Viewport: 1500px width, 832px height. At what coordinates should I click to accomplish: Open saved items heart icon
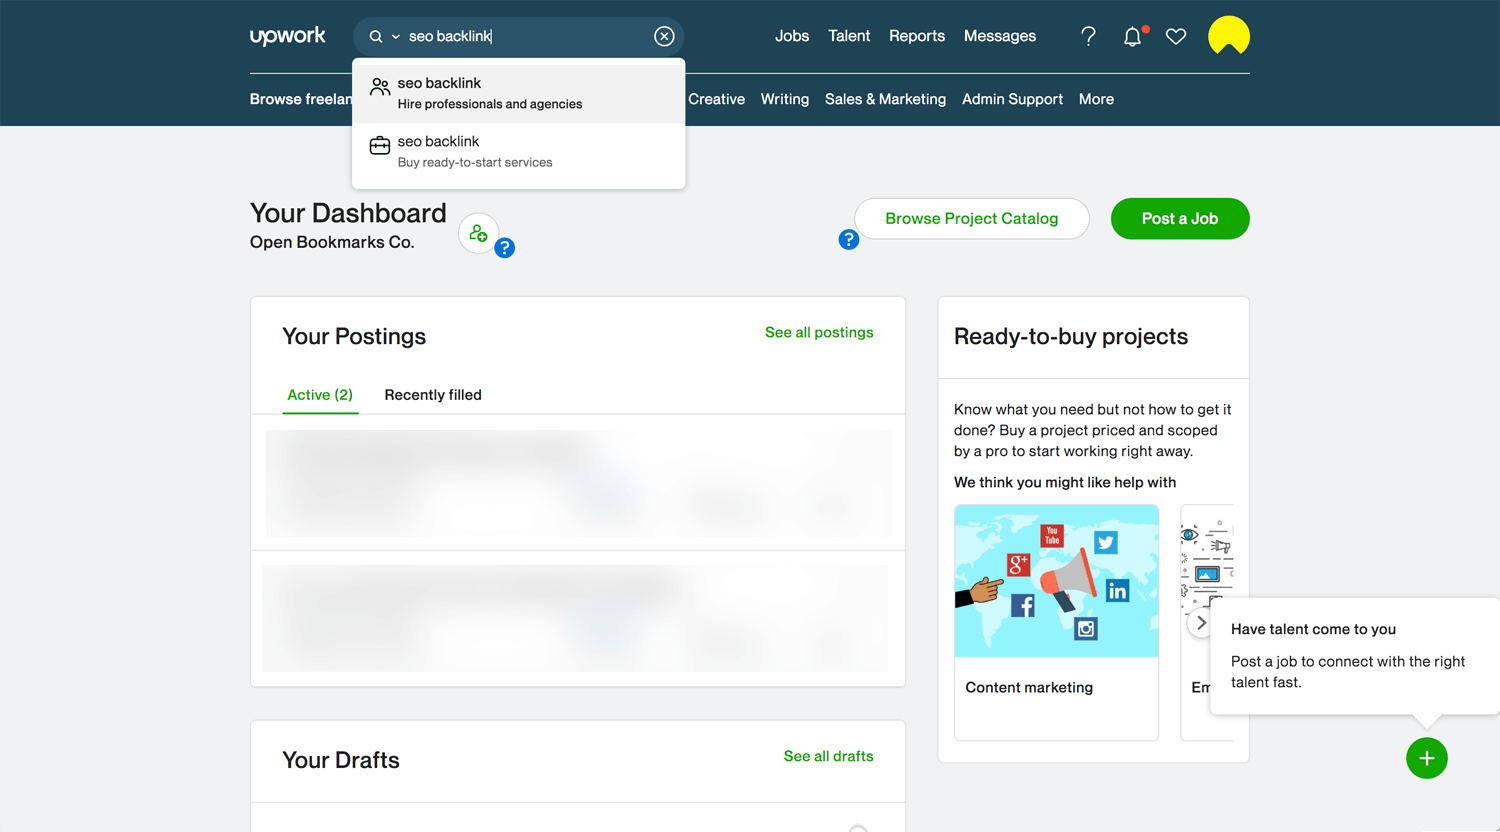point(1176,37)
